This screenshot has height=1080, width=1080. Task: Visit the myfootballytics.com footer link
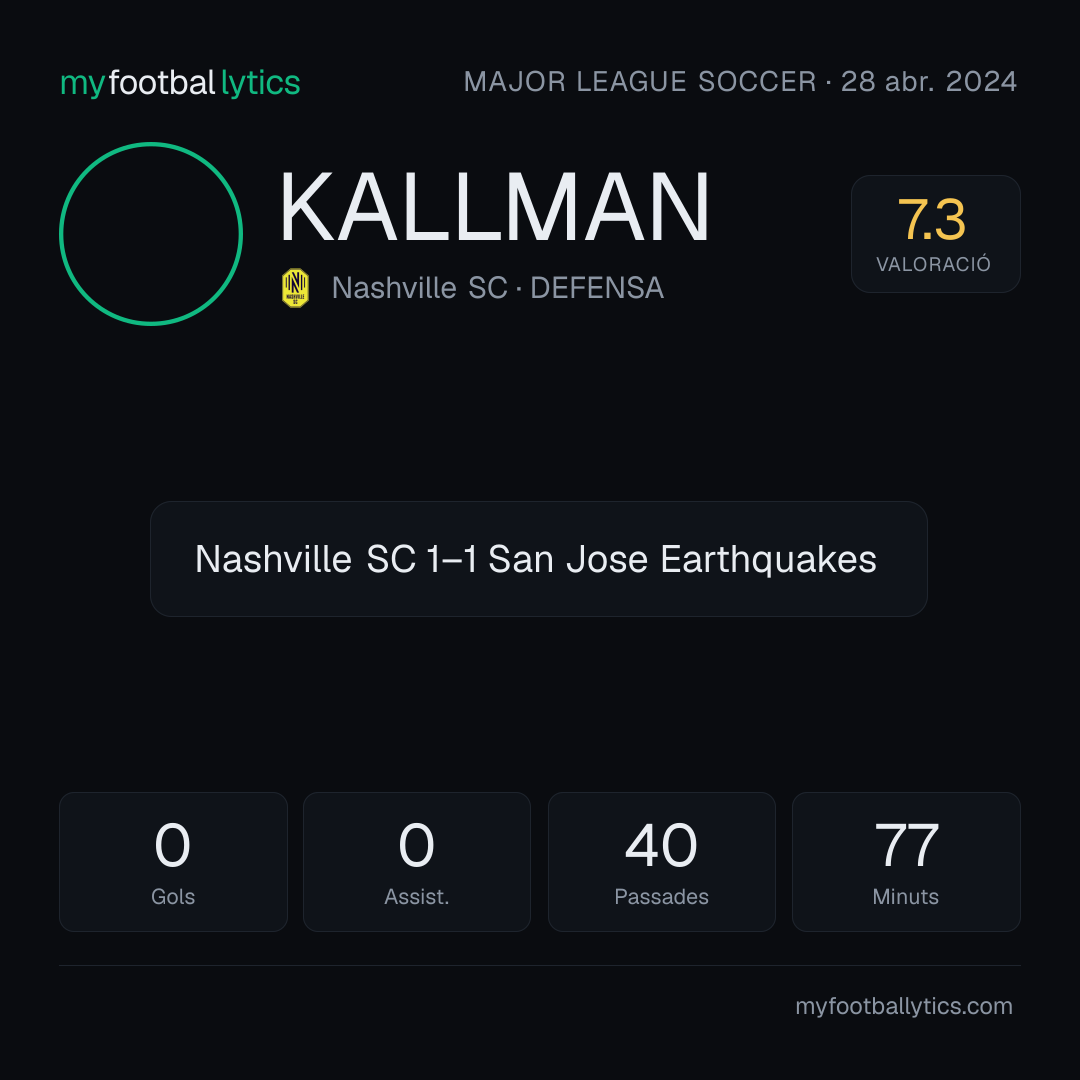(x=904, y=1006)
